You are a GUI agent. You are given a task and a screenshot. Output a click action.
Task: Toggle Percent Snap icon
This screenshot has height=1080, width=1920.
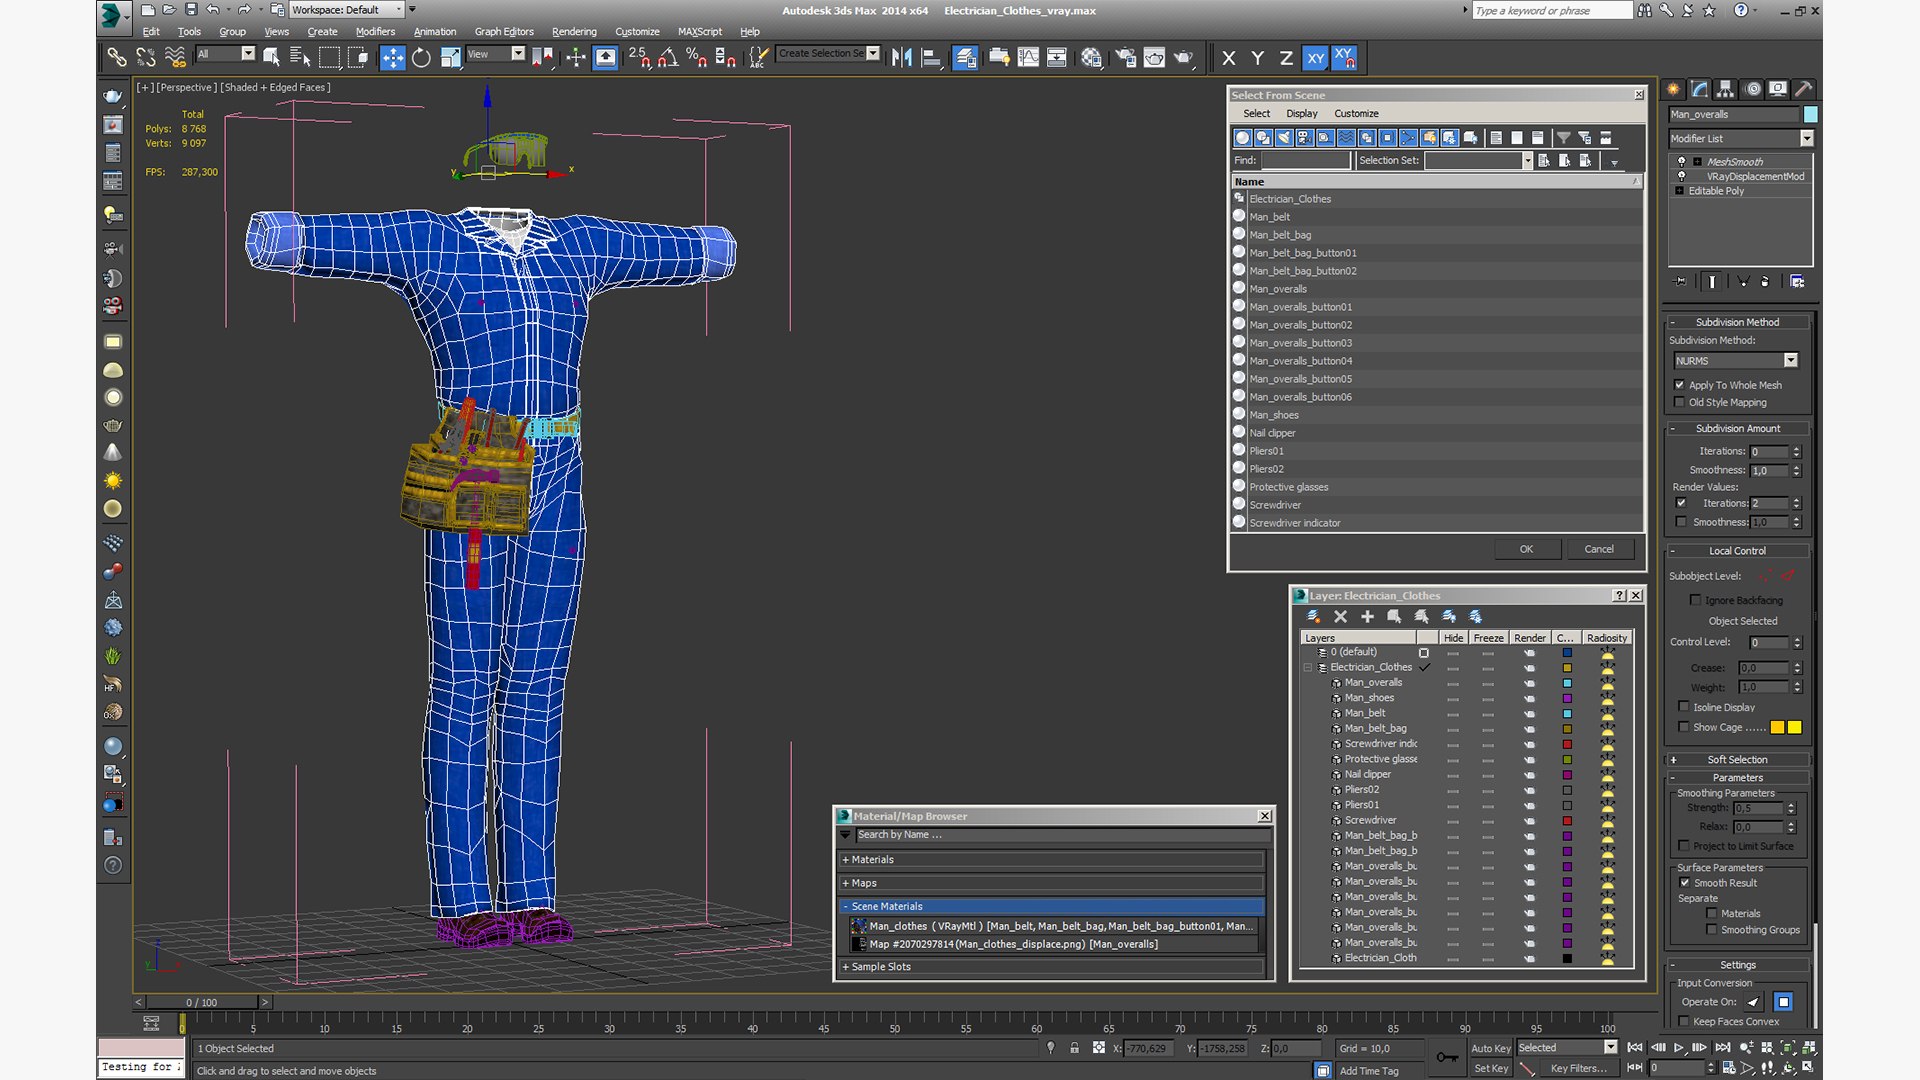696,58
